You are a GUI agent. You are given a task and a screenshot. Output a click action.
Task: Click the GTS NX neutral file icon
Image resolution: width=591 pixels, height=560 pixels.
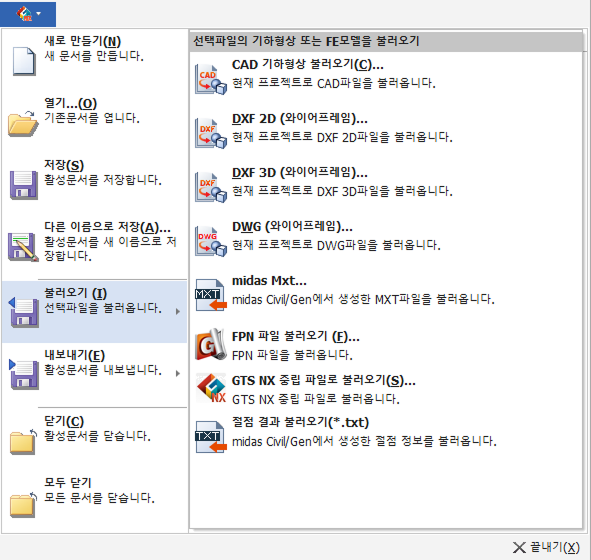click(211, 388)
